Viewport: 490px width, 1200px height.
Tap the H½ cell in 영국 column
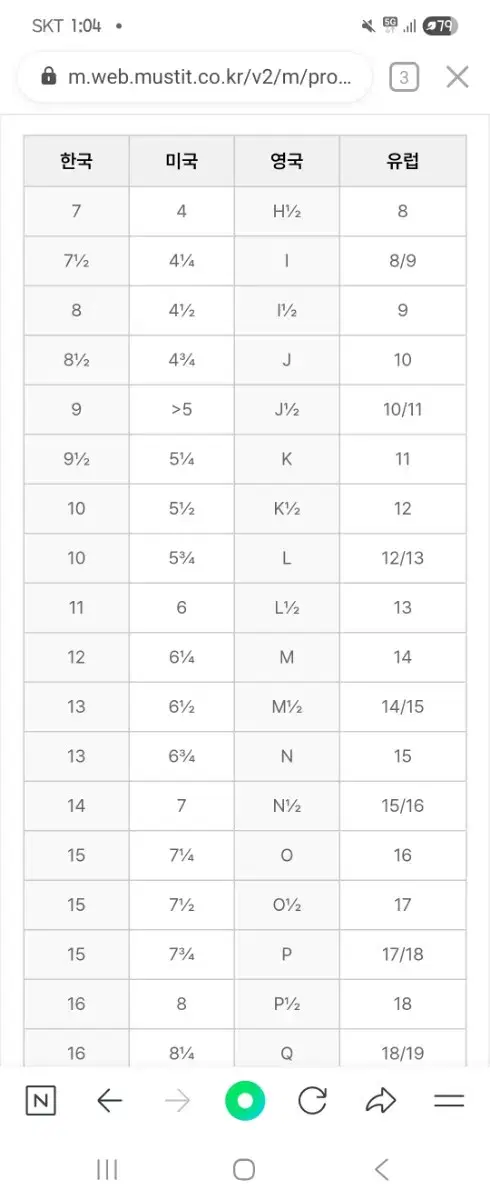[287, 211]
